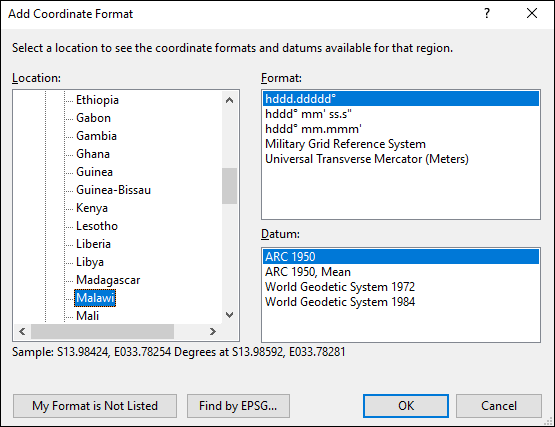Select the hddd.ddddd° format
This screenshot has height=427, width=555.
click(401, 99)
